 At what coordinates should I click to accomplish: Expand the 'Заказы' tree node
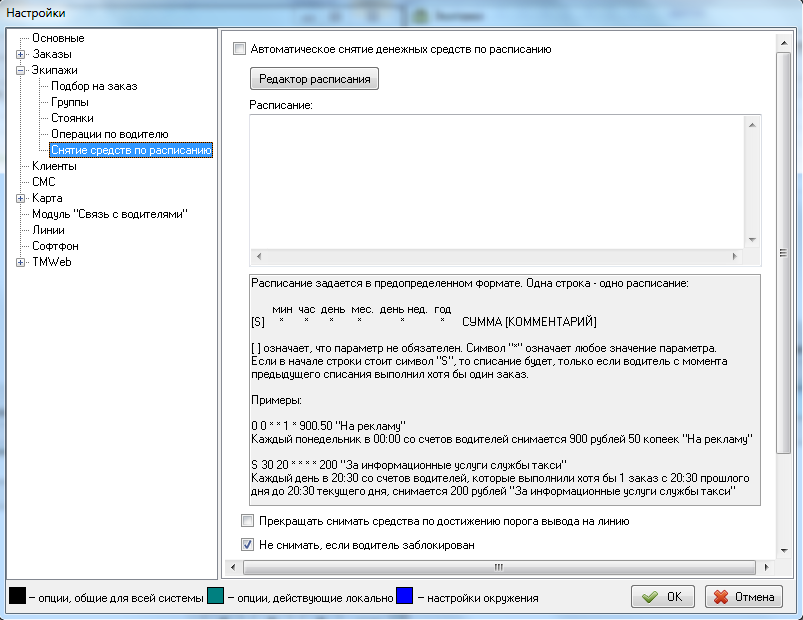[x=20, y=54]
